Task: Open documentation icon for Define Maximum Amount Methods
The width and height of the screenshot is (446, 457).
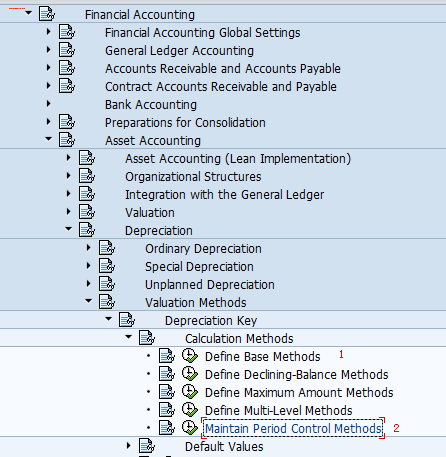Action: [x=167, y=392]
